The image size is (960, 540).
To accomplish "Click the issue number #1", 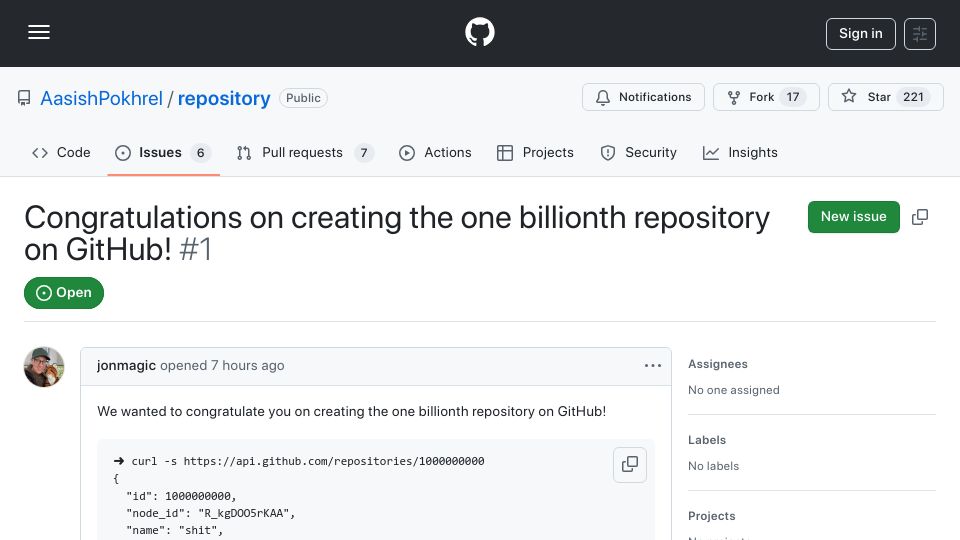I will pos(196,250).
